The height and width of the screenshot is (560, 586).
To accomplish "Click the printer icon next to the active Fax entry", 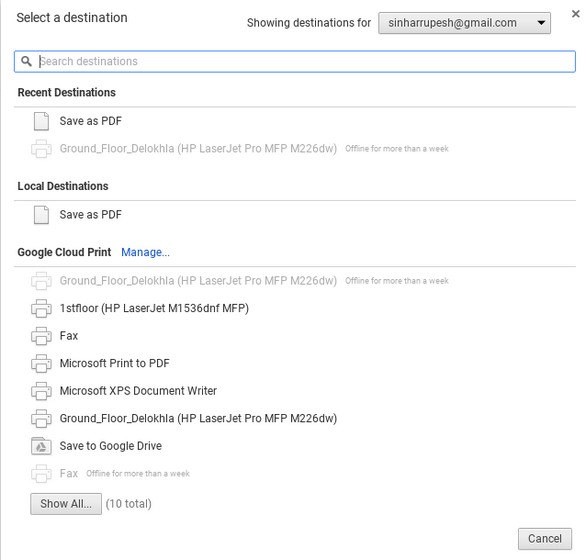I will coord(41,336).
